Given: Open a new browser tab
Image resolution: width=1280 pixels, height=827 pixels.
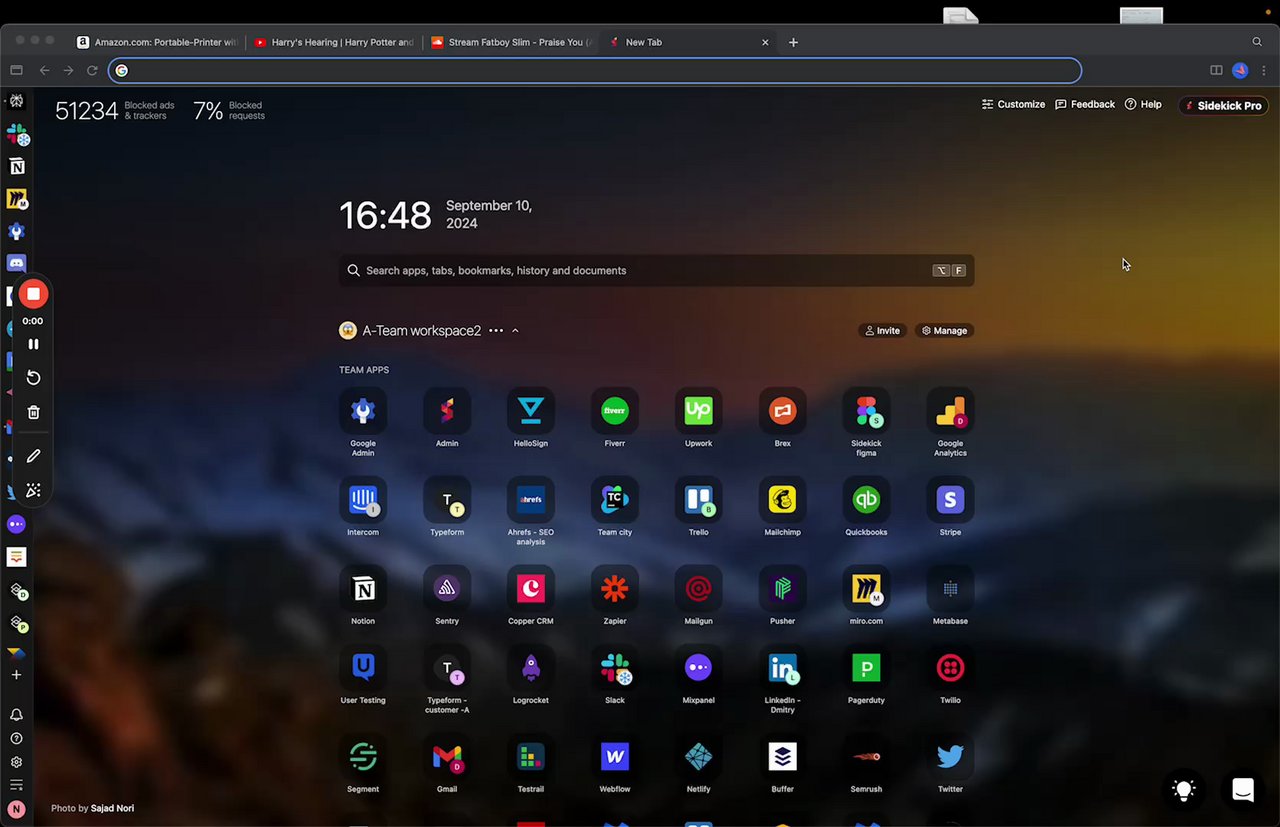Looking at the screenshot, I should pyautogui.click(x=793, y=42).
